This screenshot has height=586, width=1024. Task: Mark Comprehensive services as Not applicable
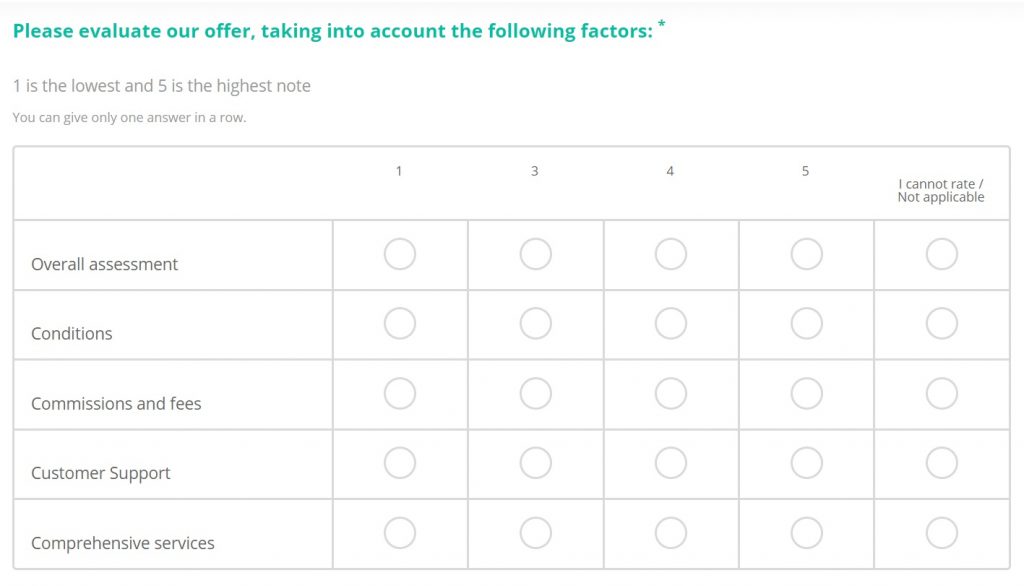[x=942, y=533]
